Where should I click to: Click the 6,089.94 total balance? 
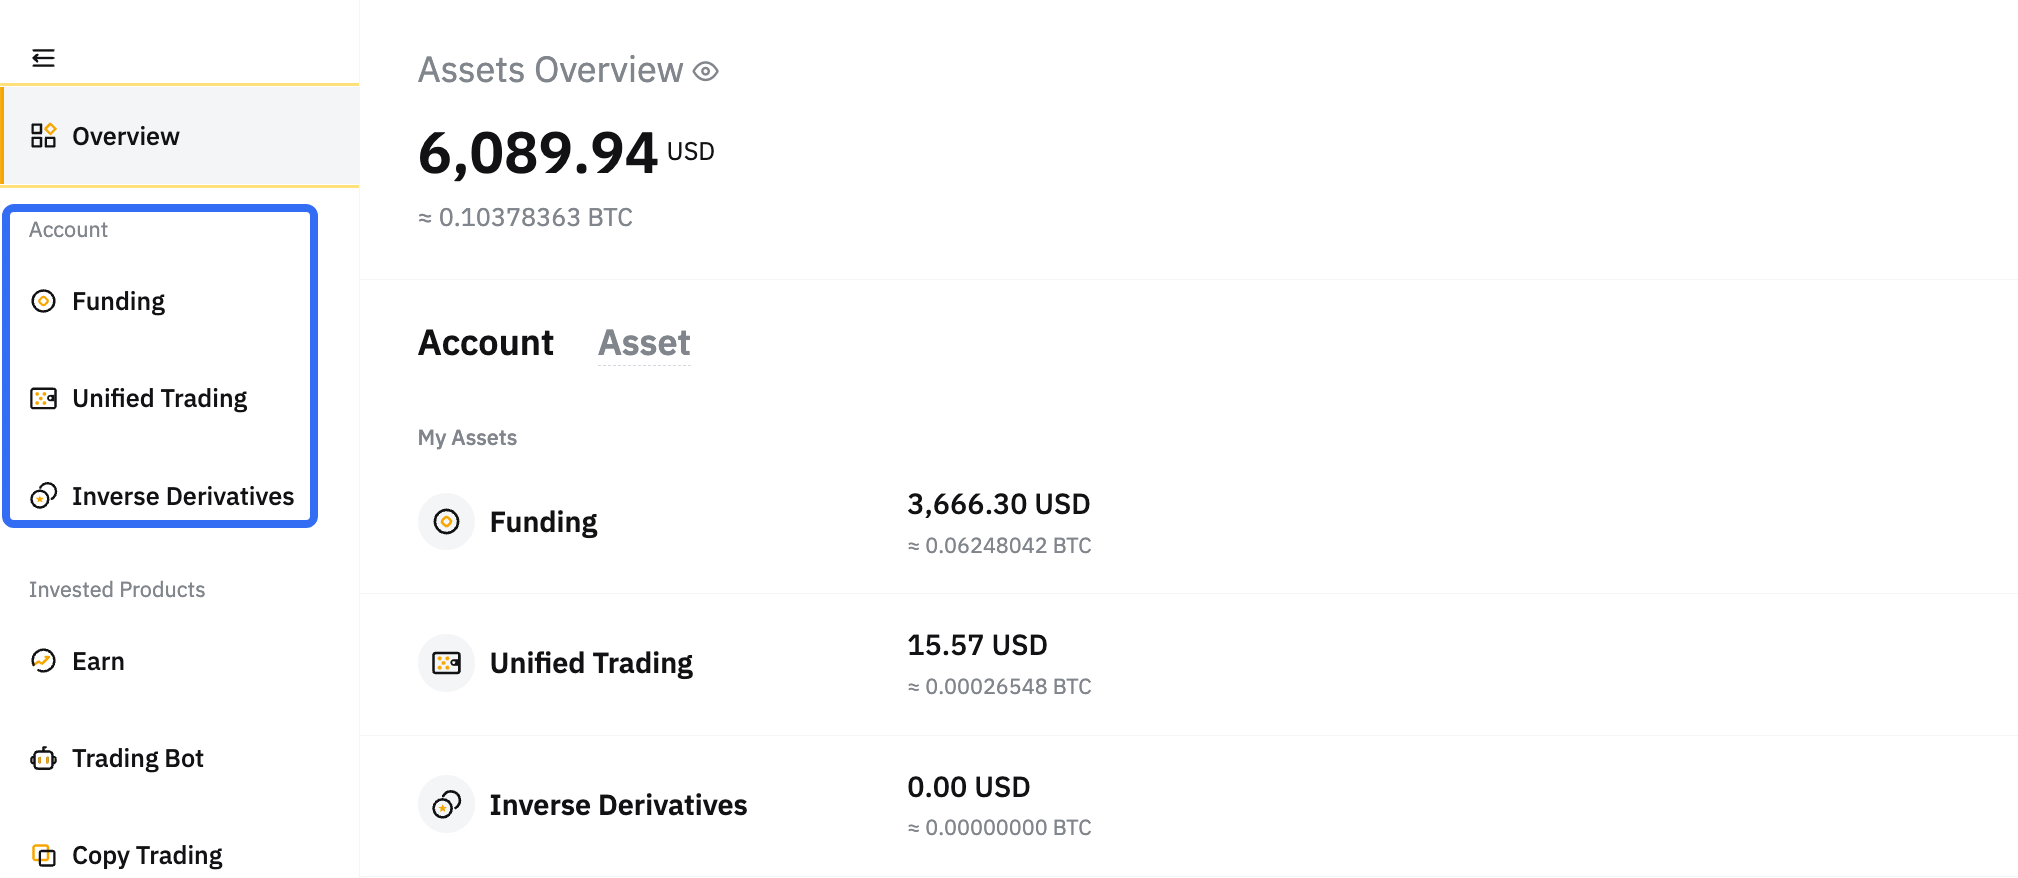pyautogui.click(x=537, y=153)
